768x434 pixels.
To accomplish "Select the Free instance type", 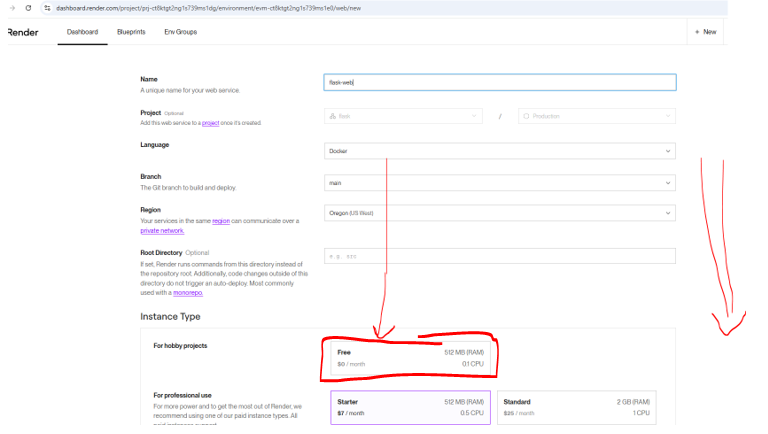I will pos(409,358).
